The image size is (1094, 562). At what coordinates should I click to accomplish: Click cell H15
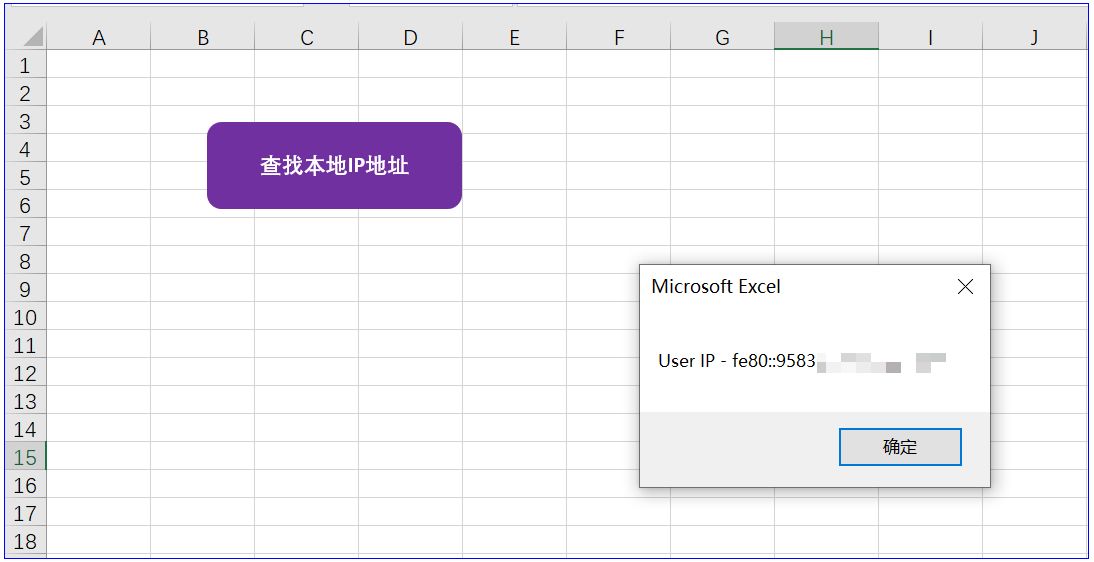tap(826, 456)
